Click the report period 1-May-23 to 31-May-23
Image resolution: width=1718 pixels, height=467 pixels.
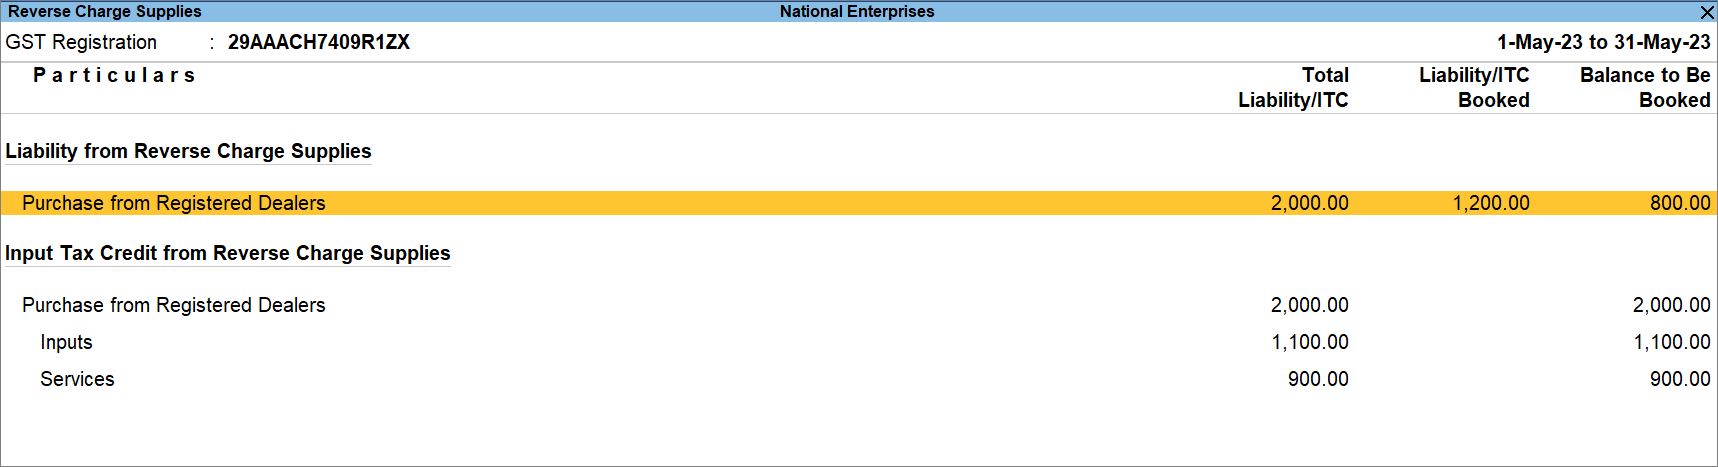[x=1603, y=42]
